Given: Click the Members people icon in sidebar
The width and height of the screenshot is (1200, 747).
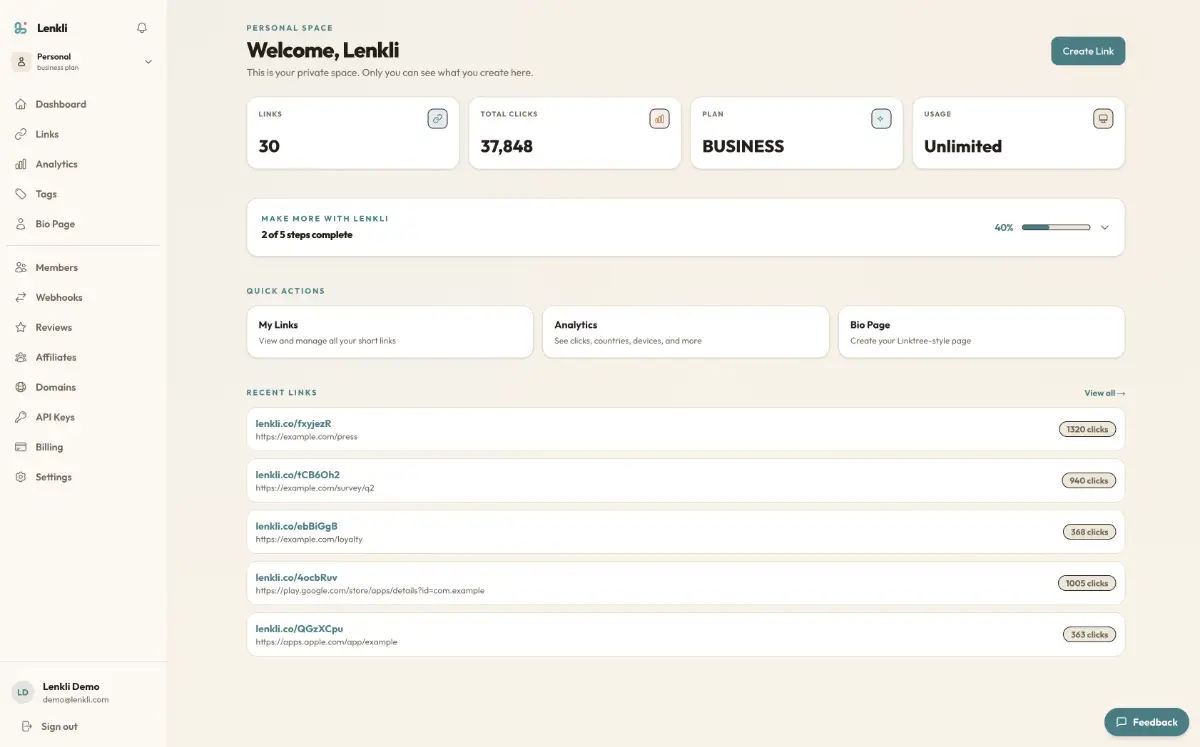Looking at the screenshot, I should coord(21,267).
